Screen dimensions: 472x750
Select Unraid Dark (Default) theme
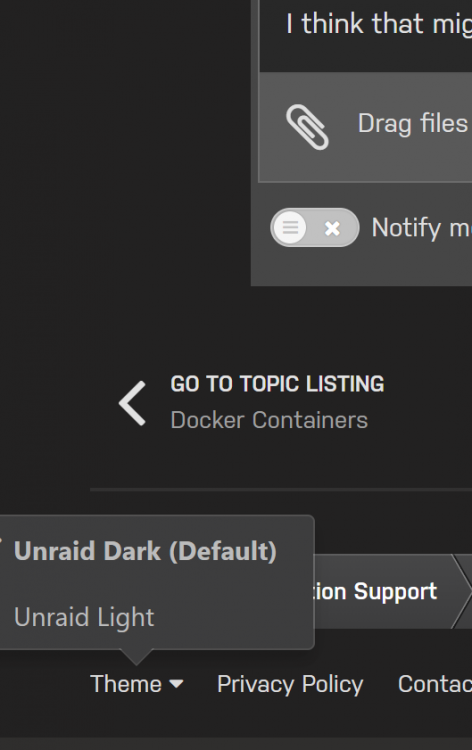(145, 551)
